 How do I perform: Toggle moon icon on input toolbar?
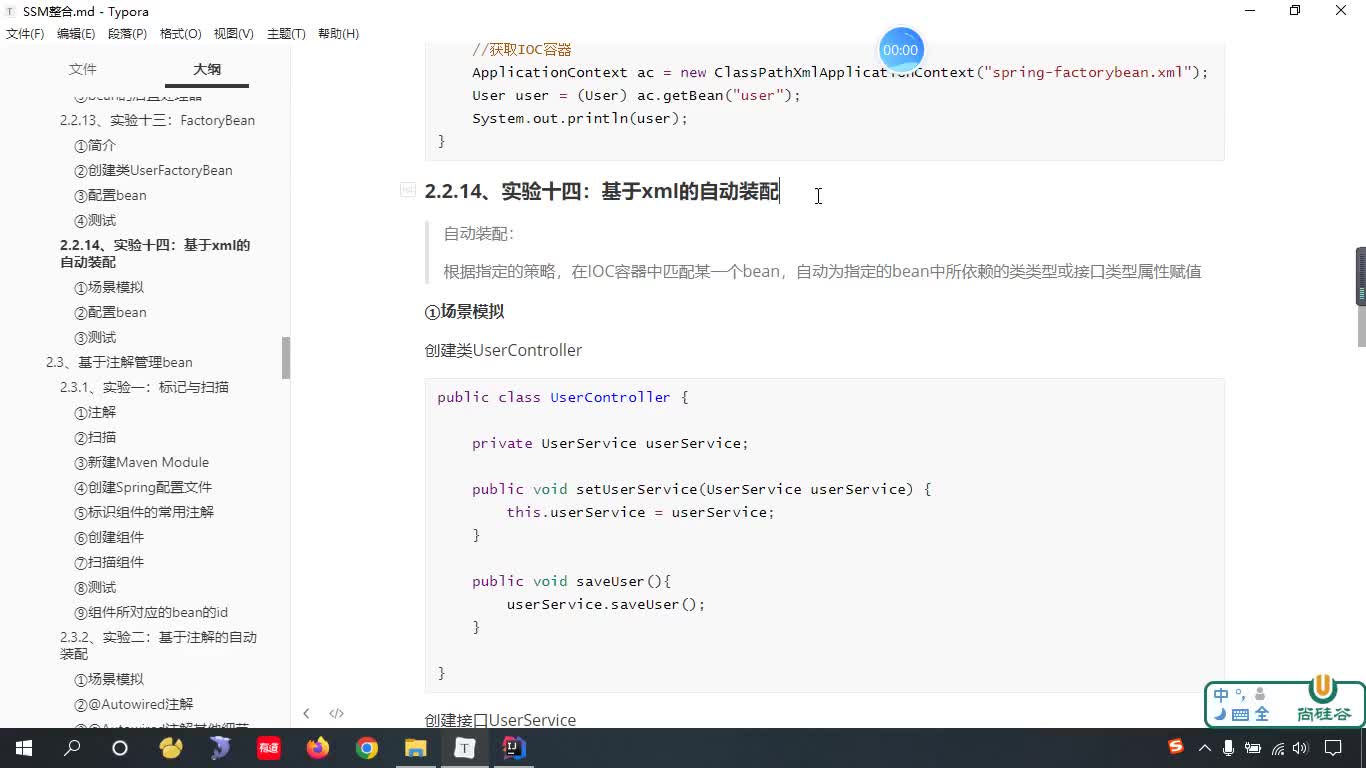pyautogui.click(x=1220, y=714)
